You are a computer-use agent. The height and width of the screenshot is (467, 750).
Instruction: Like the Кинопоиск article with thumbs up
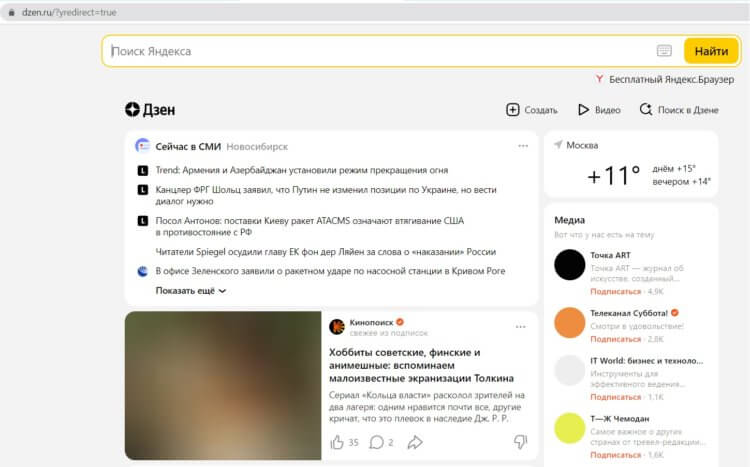click(337, 443)
